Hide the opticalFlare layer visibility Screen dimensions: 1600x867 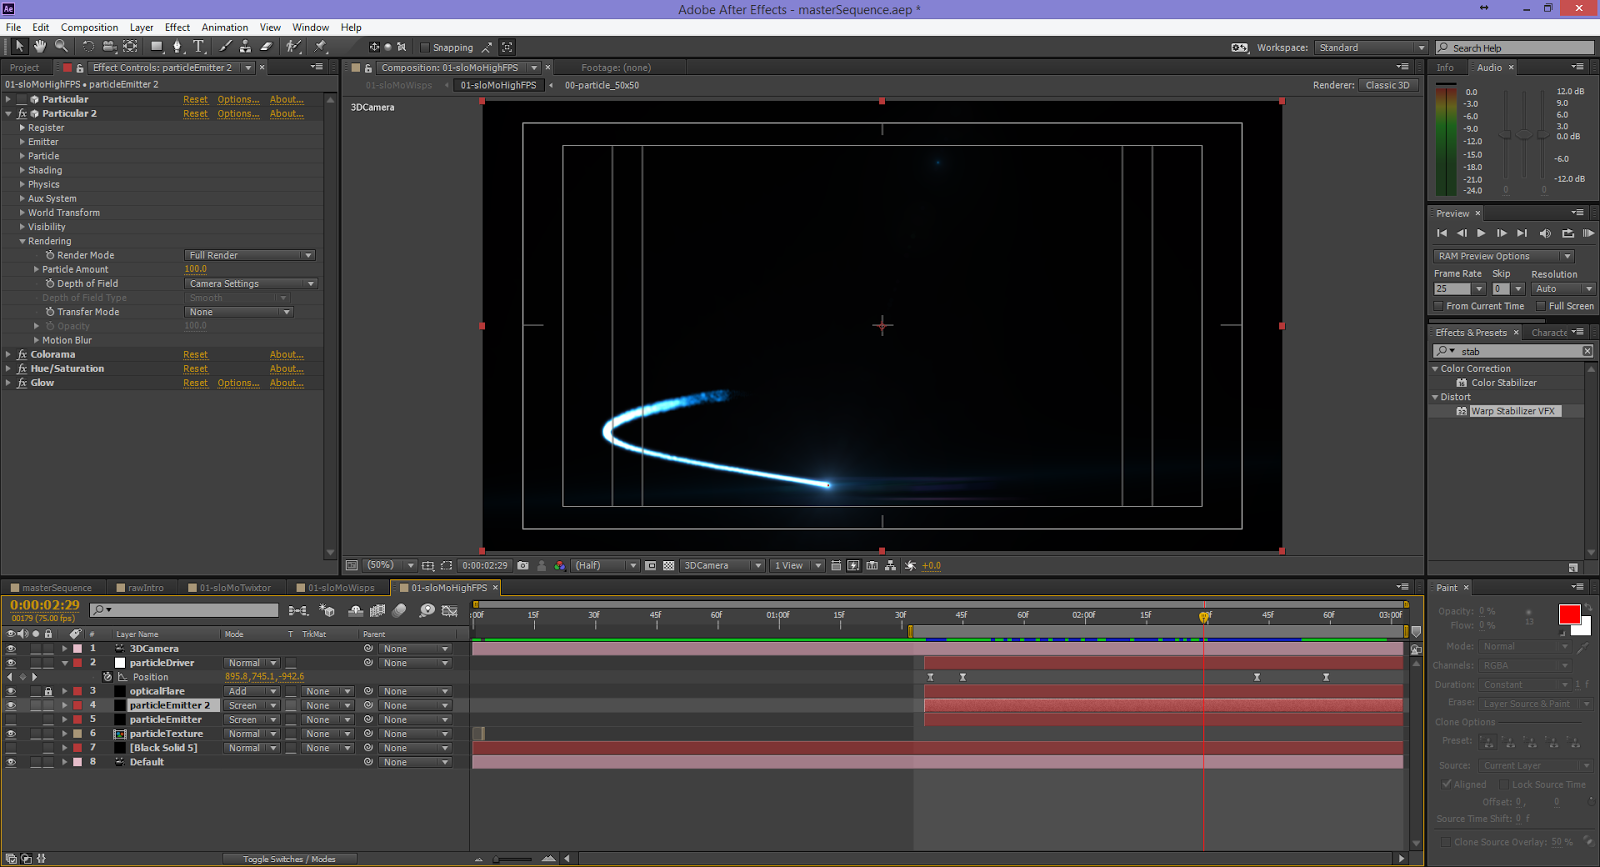[11, 691]
